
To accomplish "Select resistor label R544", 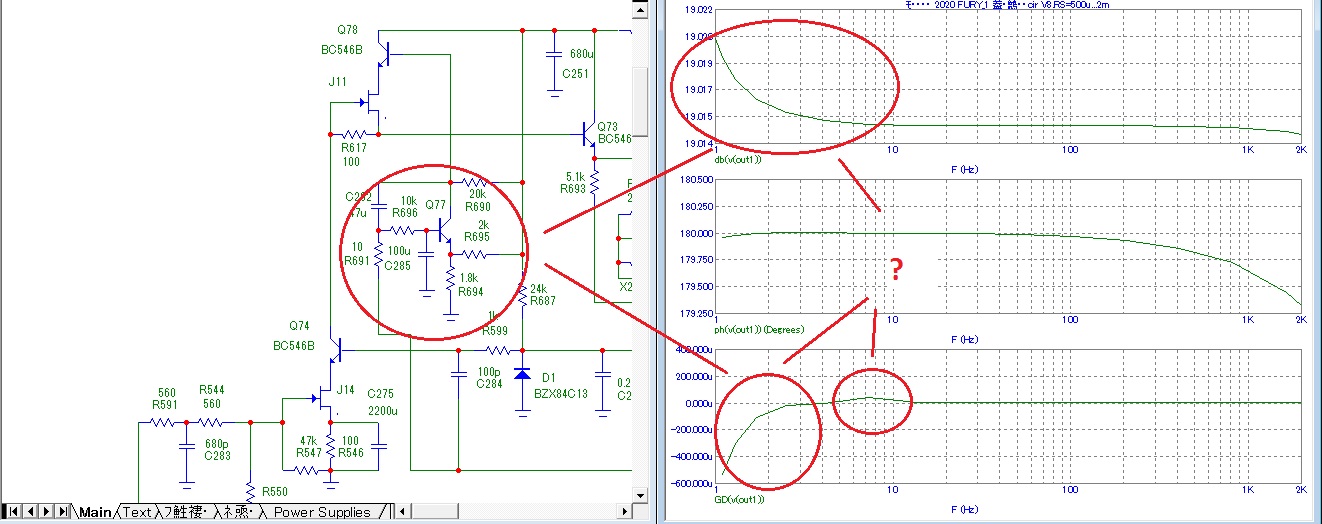I will (x=210, y=392).
